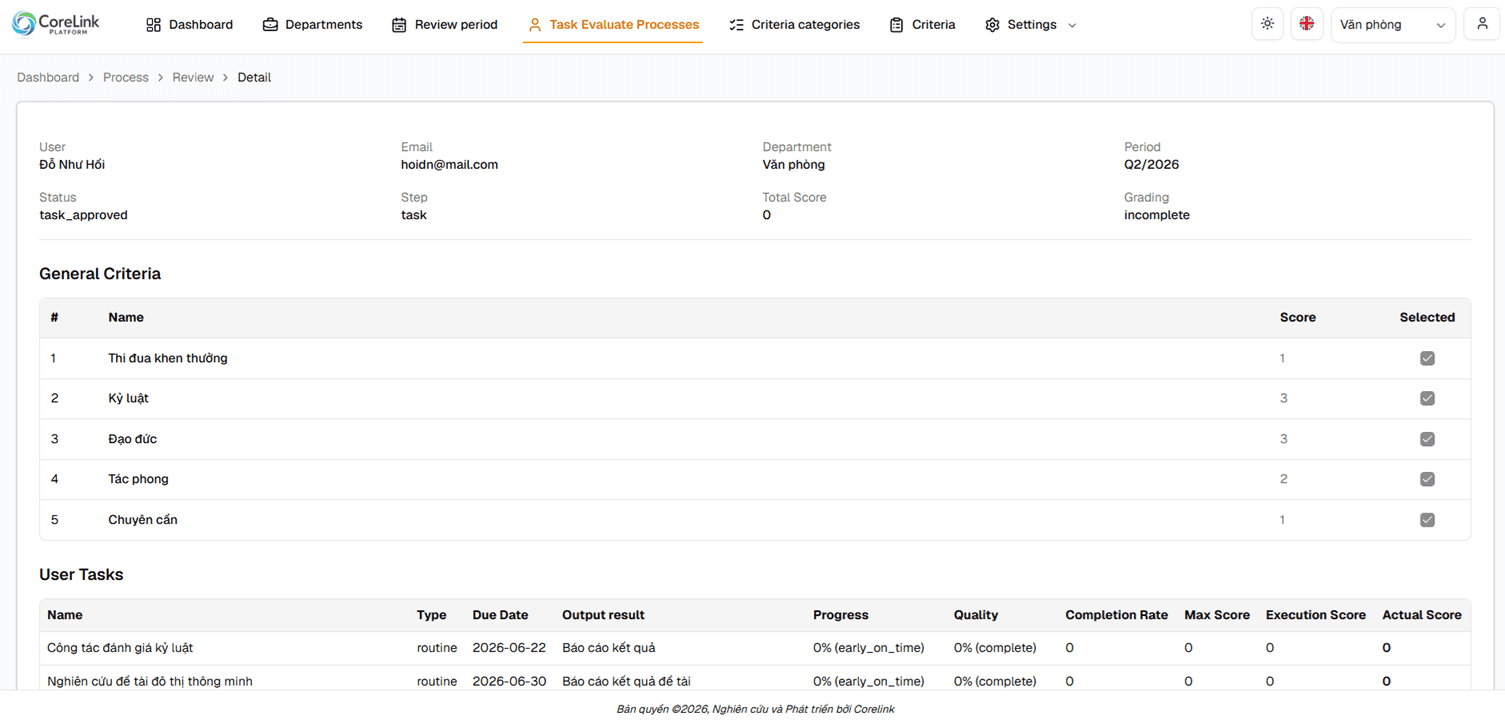Change language with the UK flag button

[1307, 24]
